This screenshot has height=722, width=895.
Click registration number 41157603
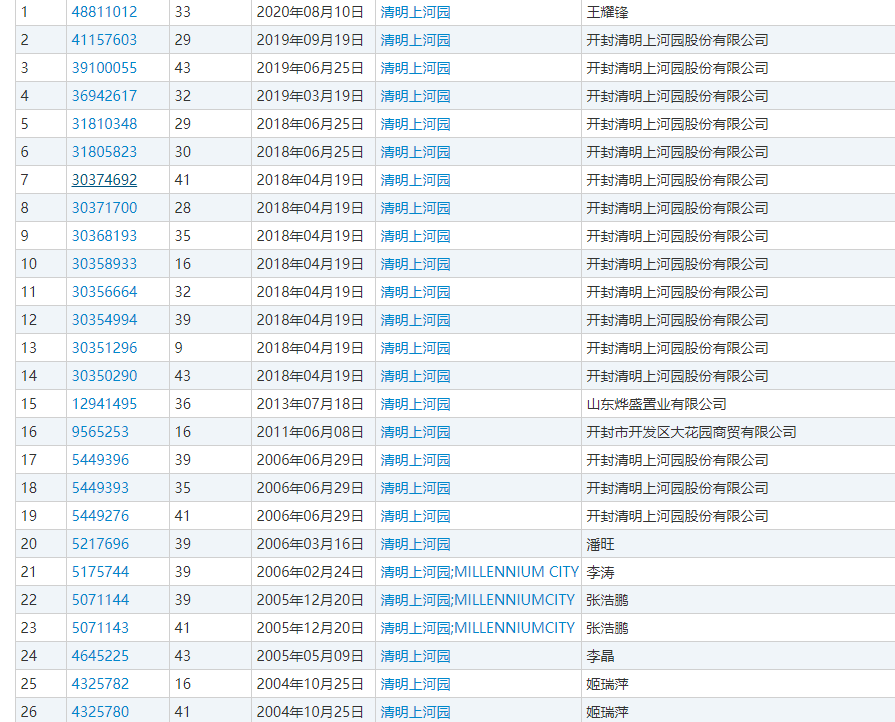(x=104, y=40)
